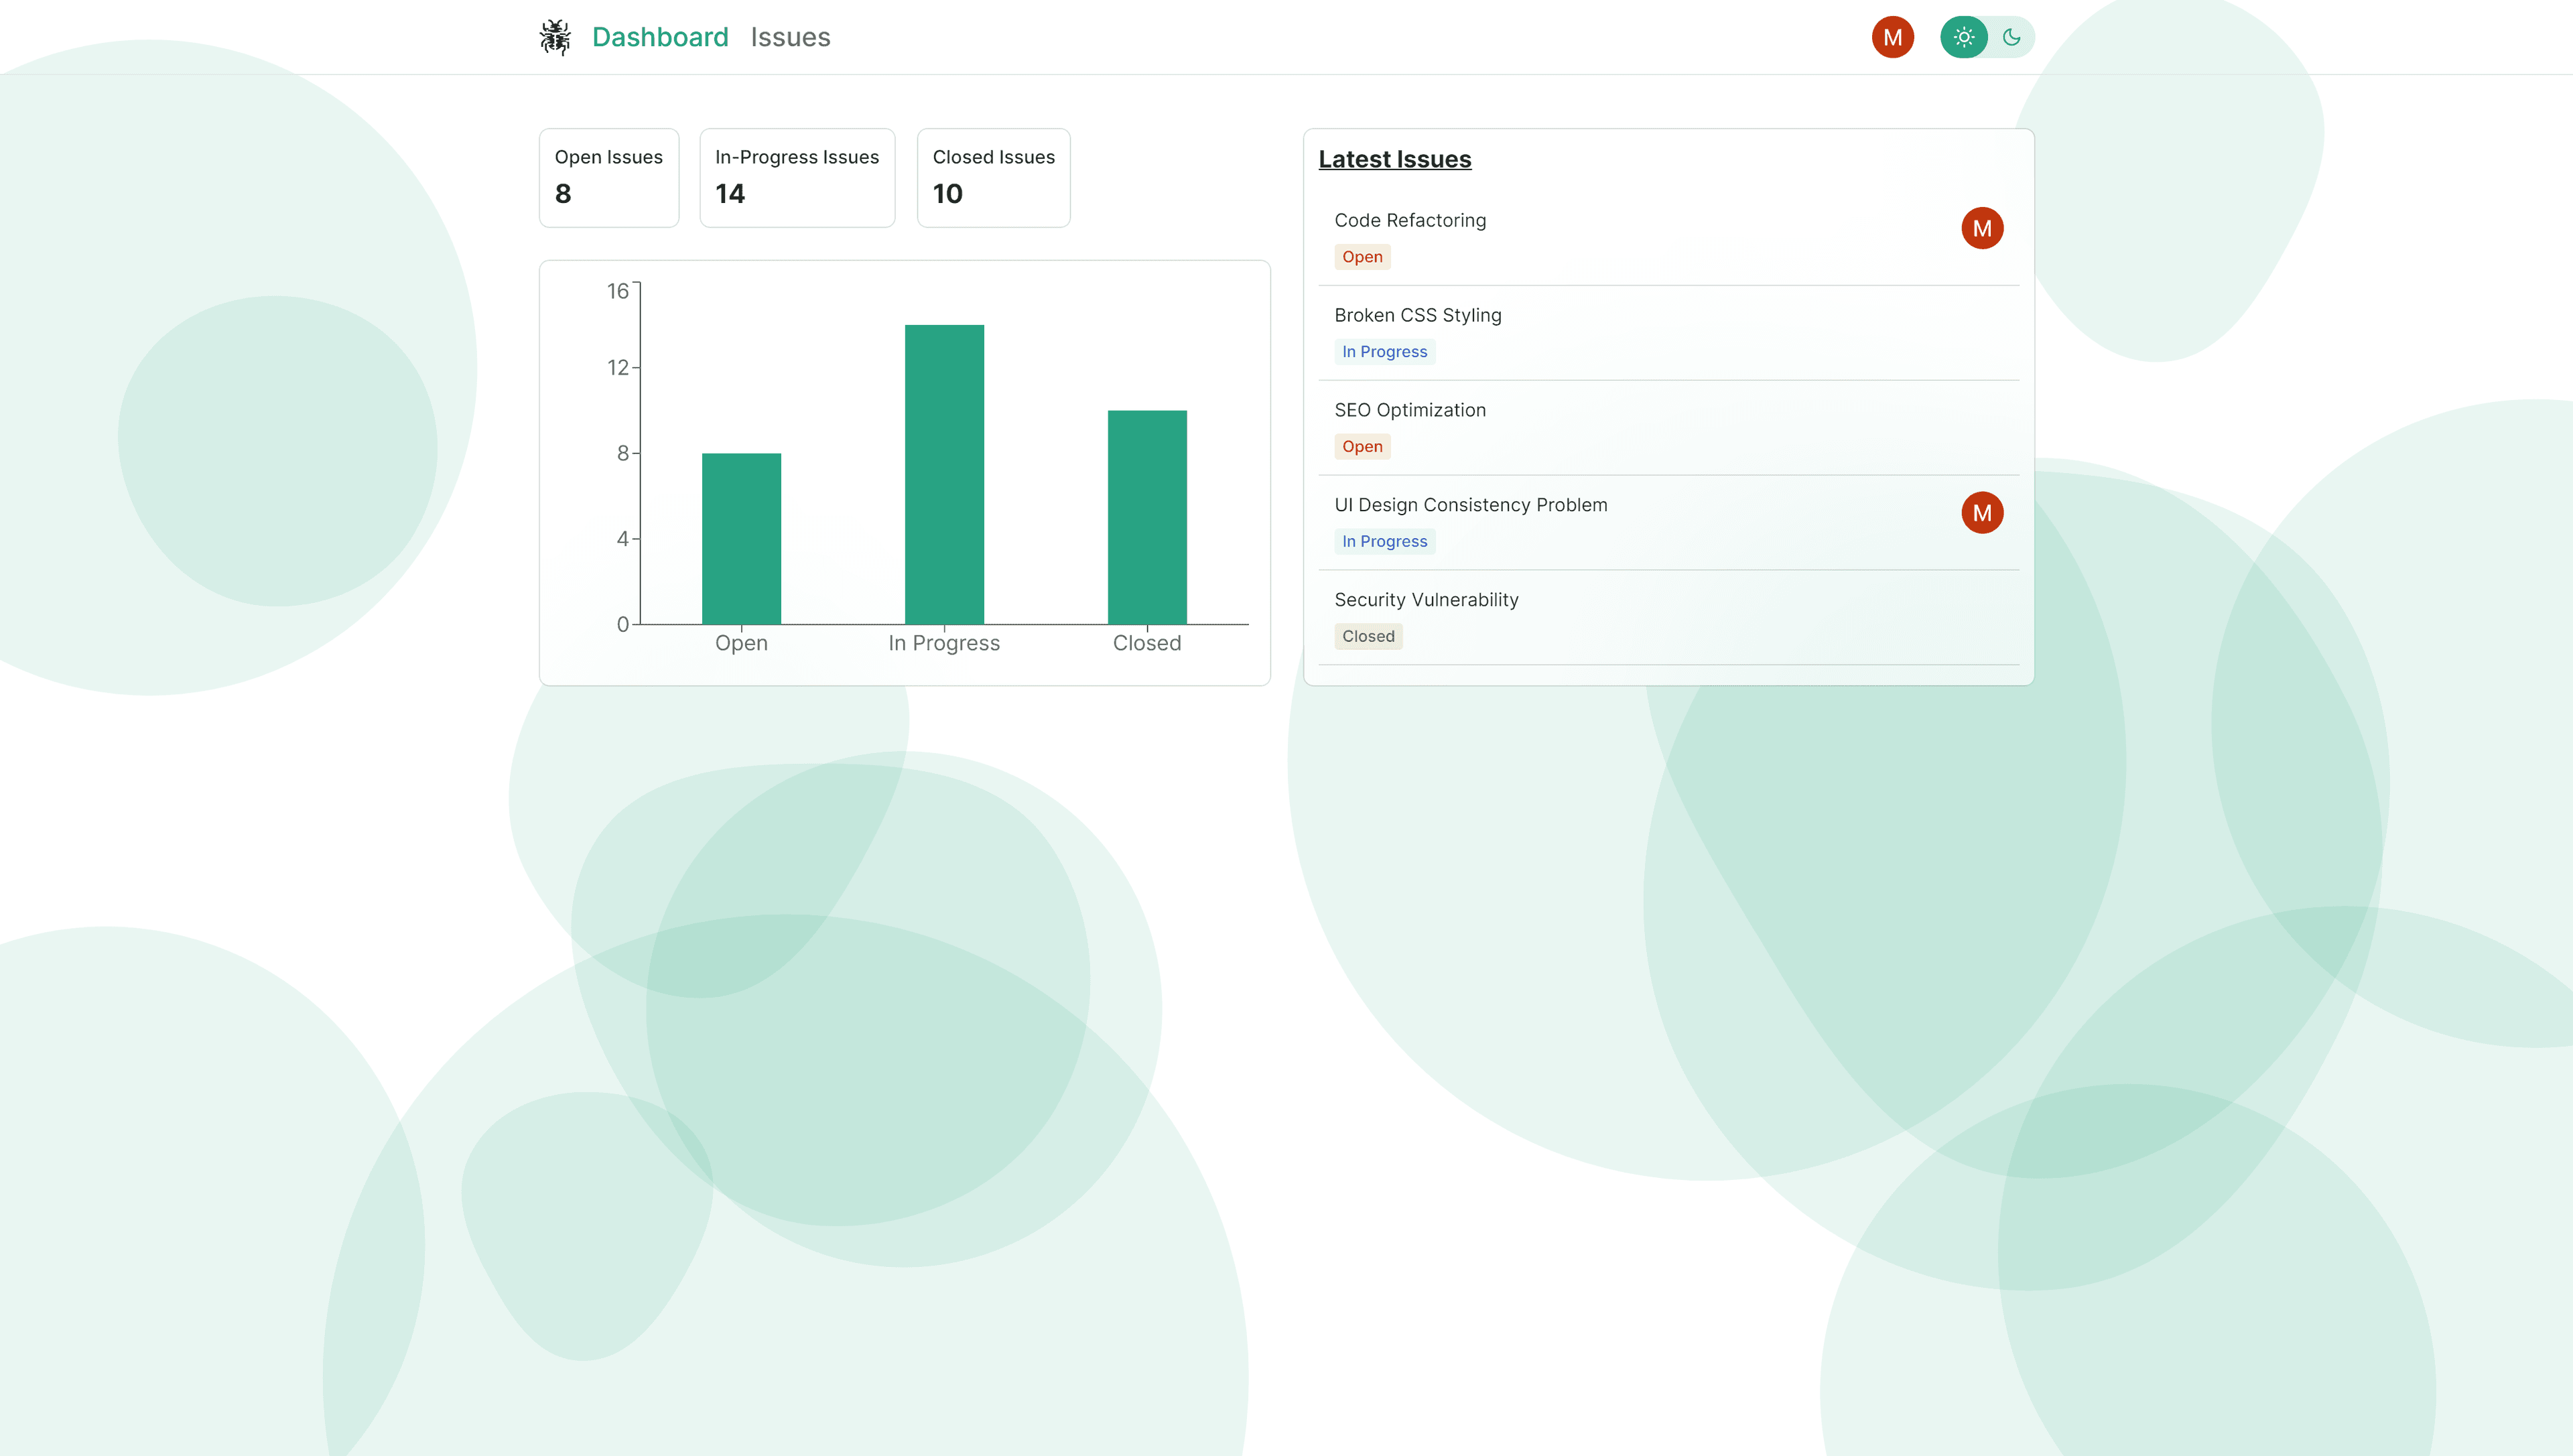Image resolution: width=2573 pixels, height=1456 pixels.
Task: Expand the SEO Optimization issue entry
Action: tap(1409, 410)
